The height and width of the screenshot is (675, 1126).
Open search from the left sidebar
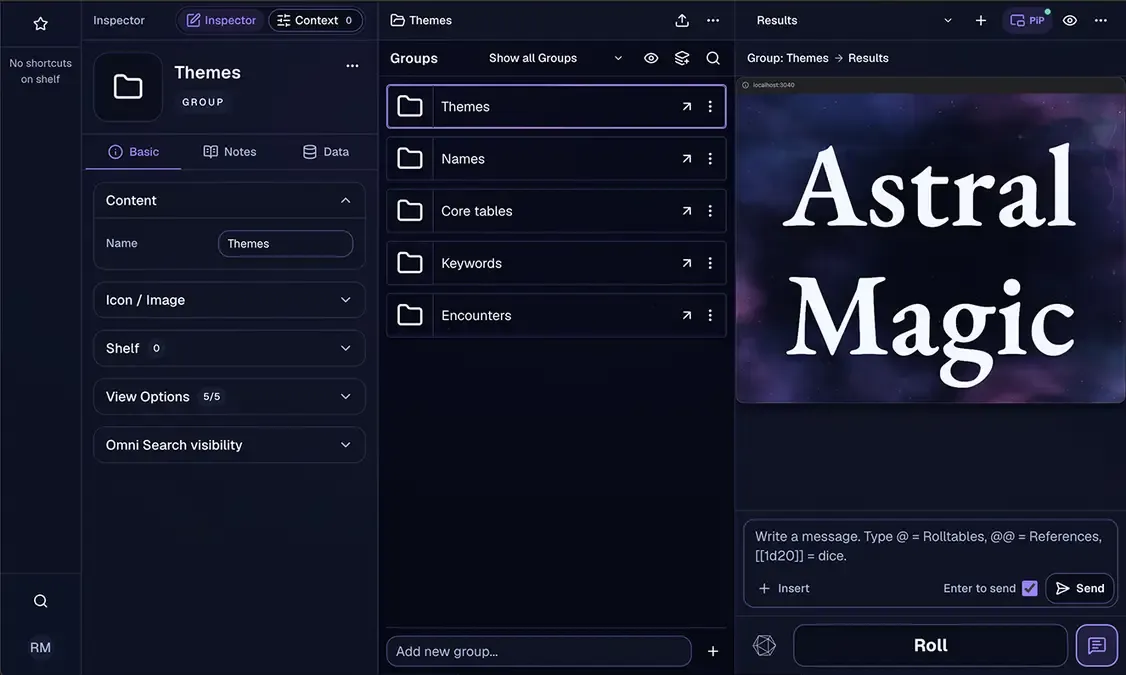tap(40, 601)
